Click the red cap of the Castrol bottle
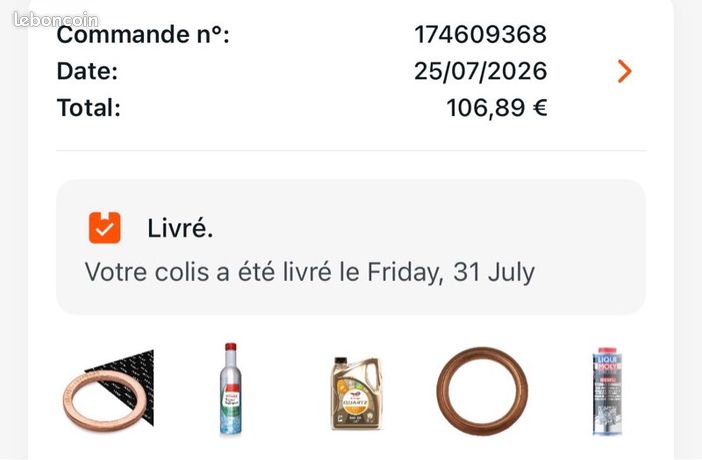The height and width of the screenshot is (460, 702). (x=231, y=346)
